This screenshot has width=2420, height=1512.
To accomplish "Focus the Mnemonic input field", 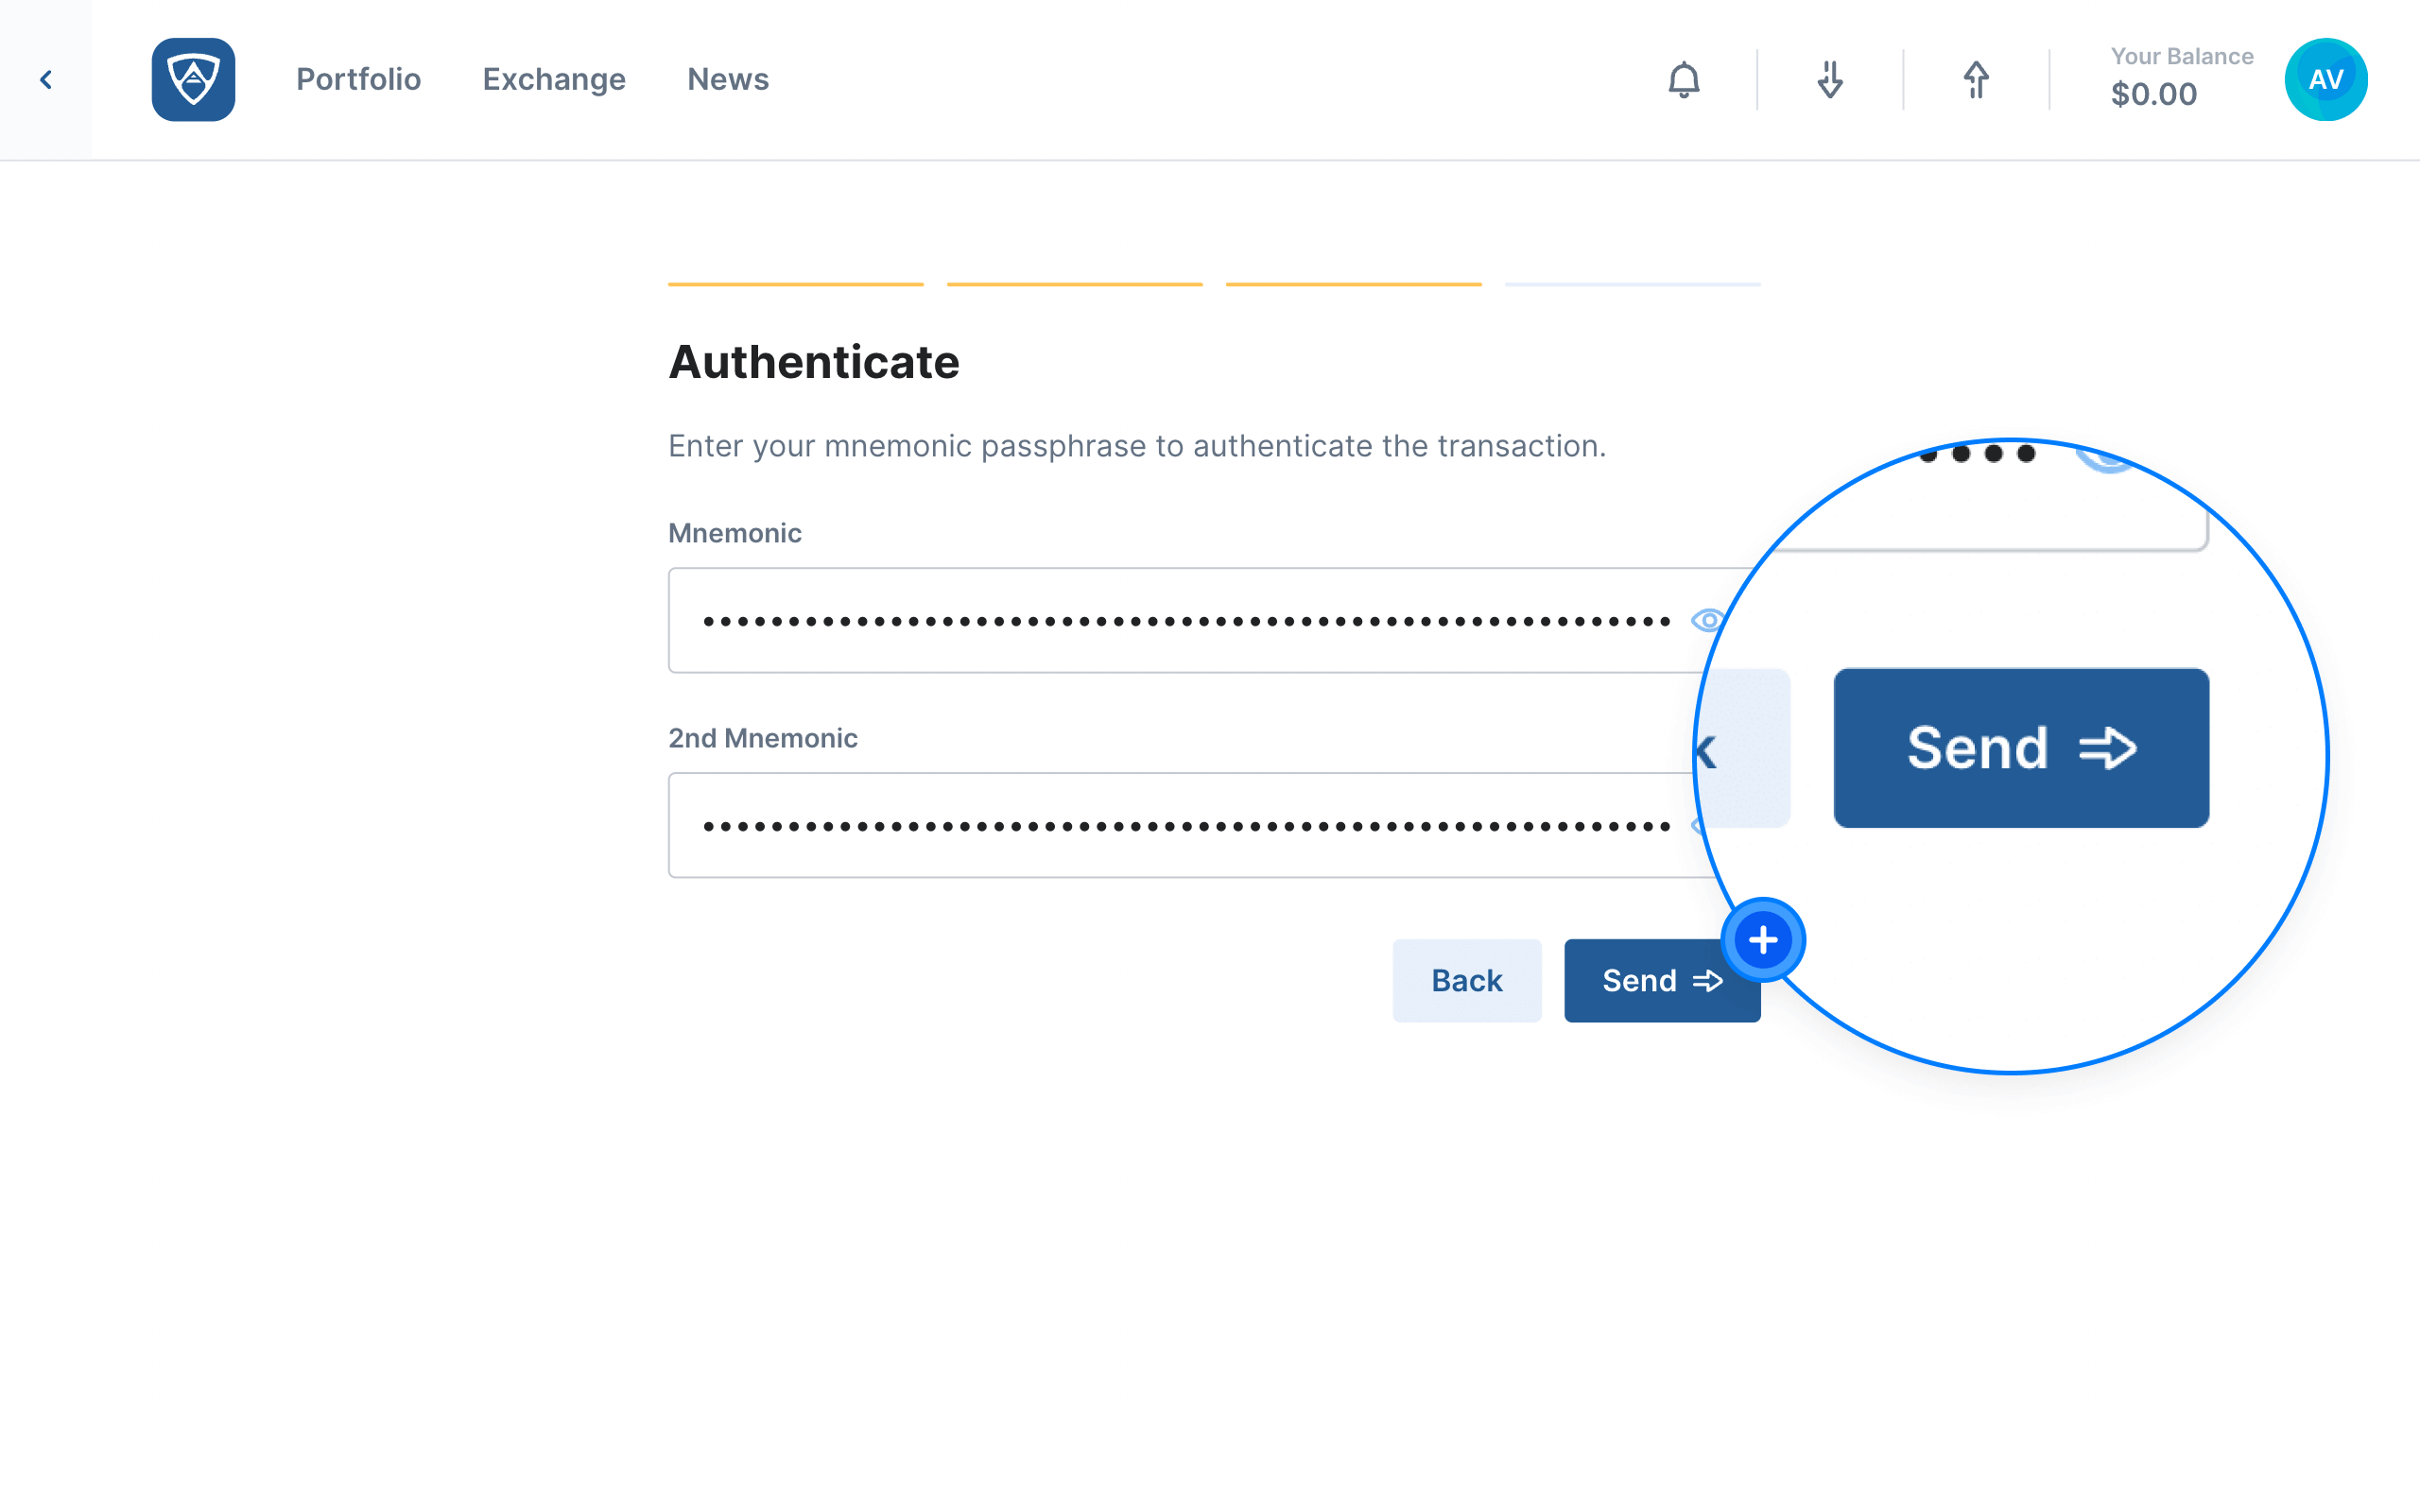I will (1190, 620).
